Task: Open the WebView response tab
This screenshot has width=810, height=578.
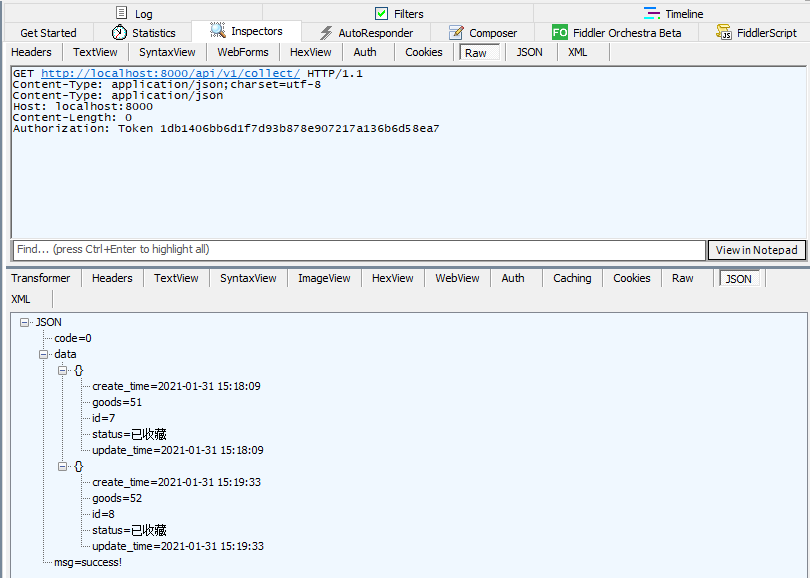Action: (x=456, y=278)
